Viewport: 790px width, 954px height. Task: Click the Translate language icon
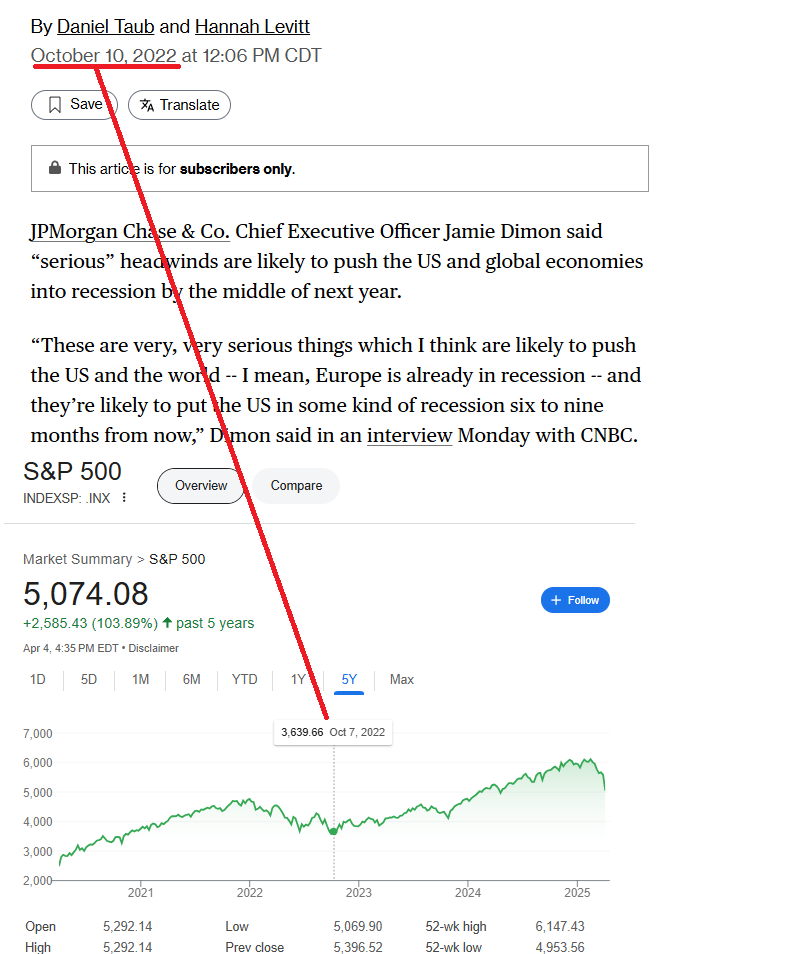(x=147, y=105)
